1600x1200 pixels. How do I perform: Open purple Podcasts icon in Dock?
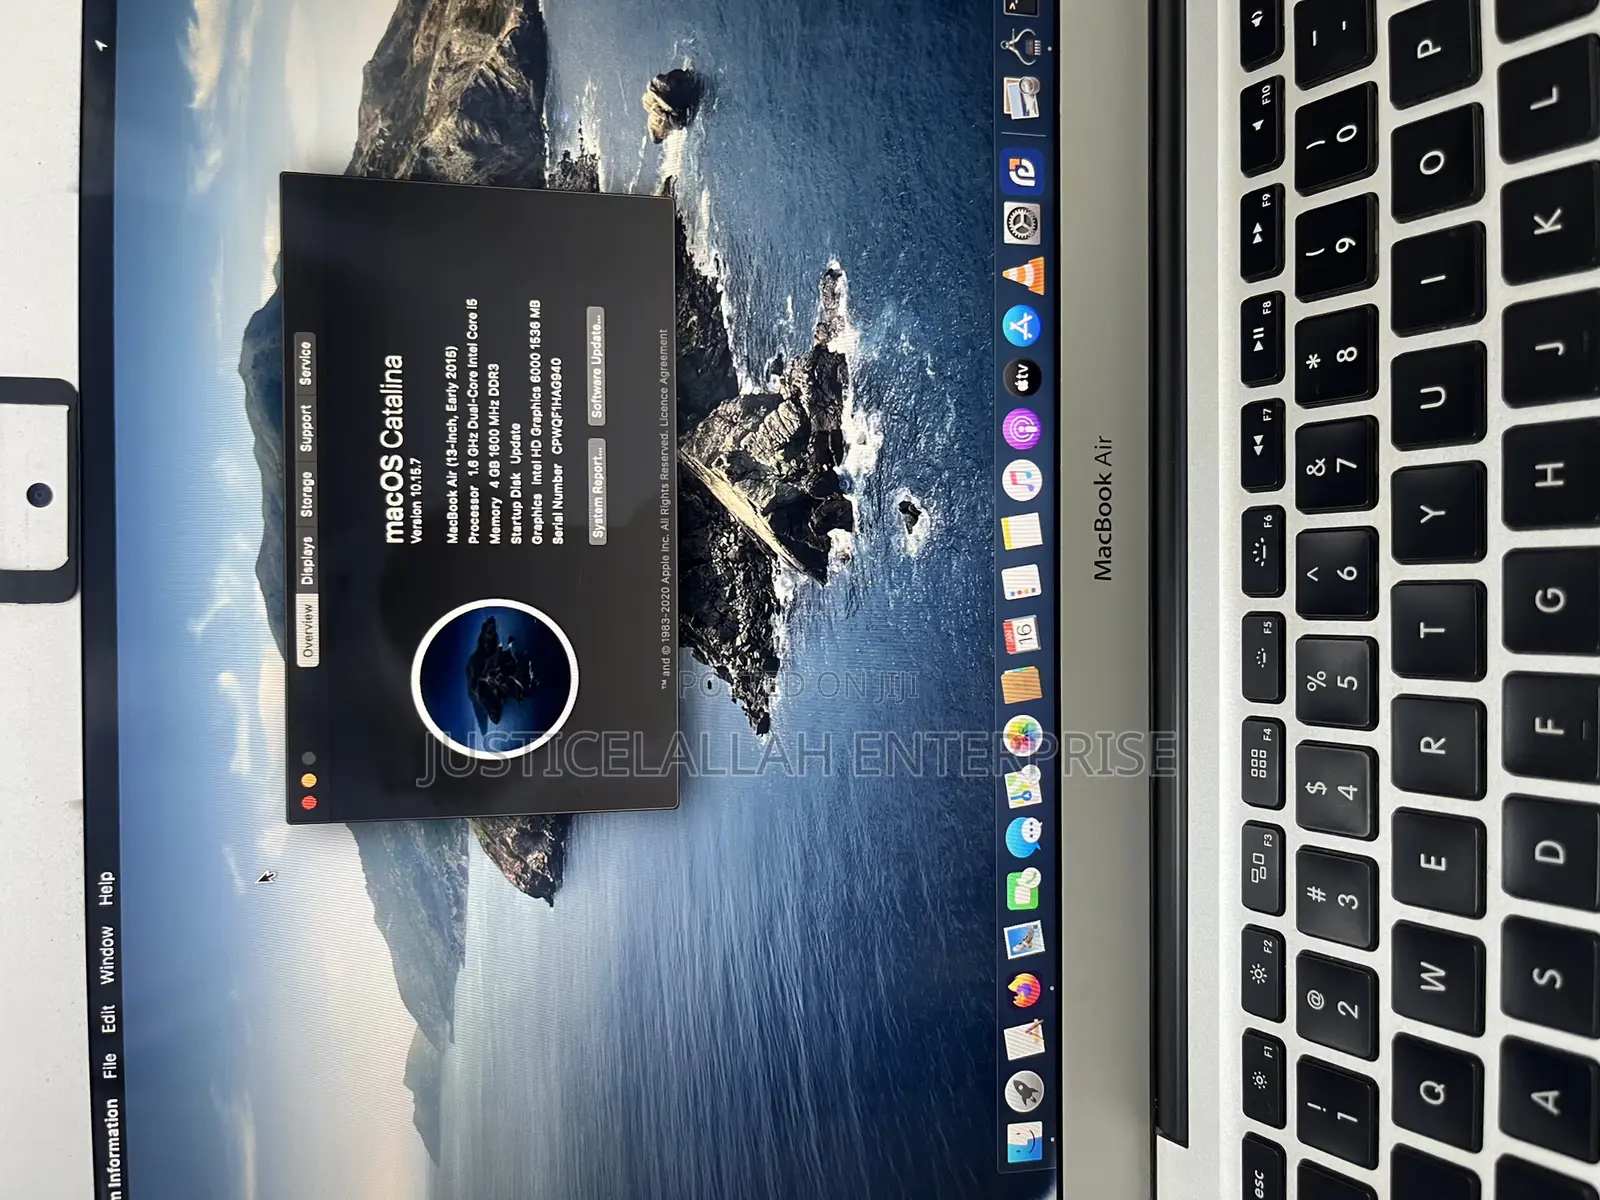[1023, 429]
